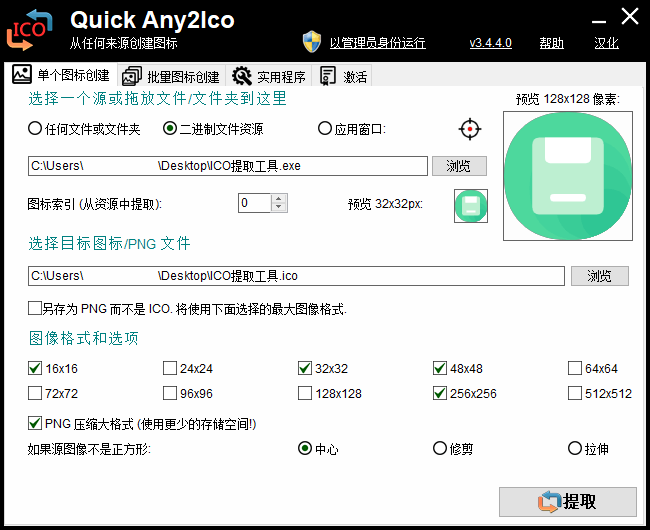Image resolution: width=650 pixels, height=530 pixels.
Task: Open the 激活 tab
Action: 343,77
